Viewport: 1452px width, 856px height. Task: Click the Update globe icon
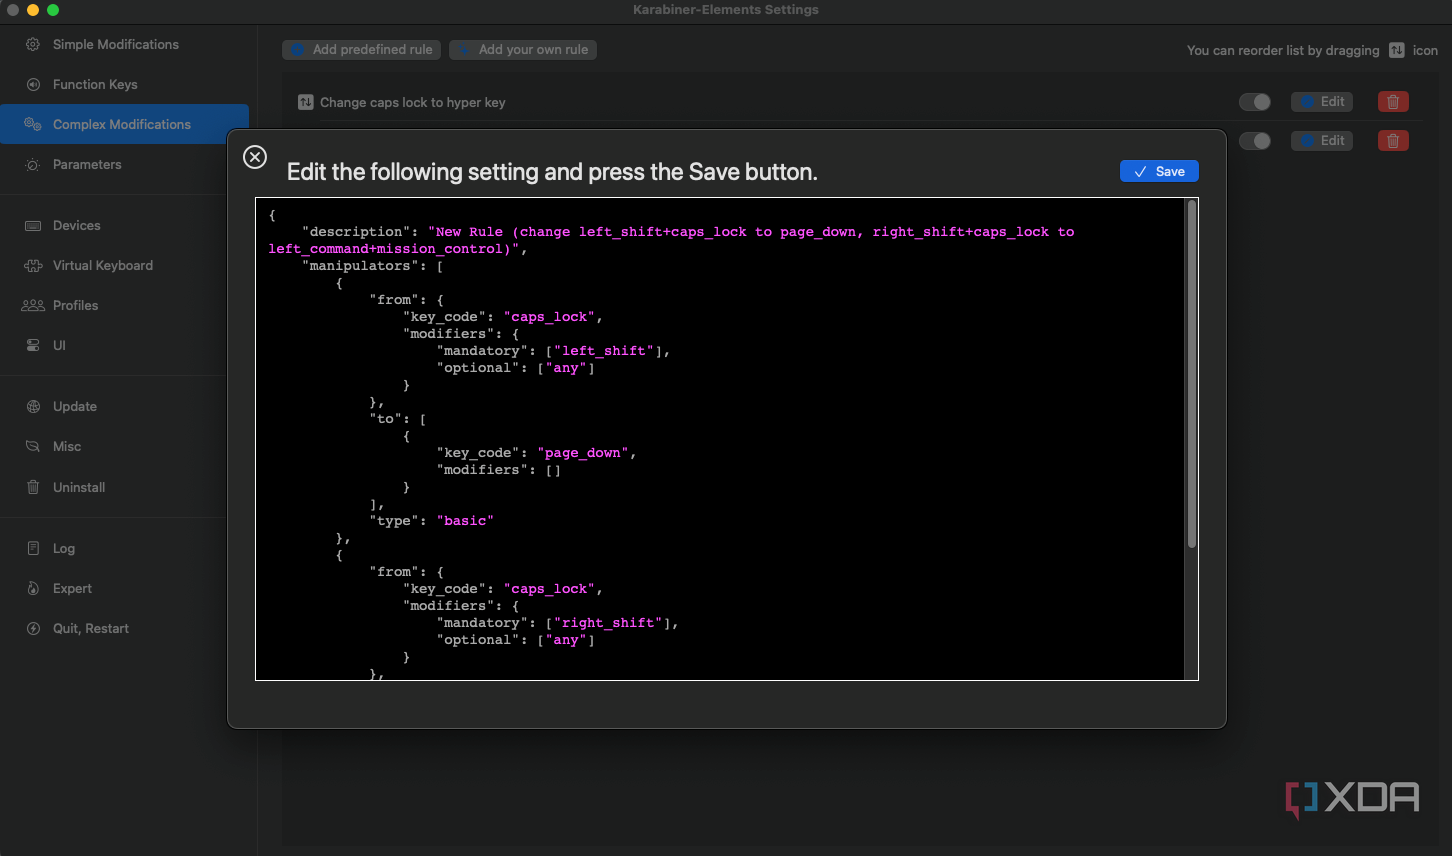tap(33, 406)
